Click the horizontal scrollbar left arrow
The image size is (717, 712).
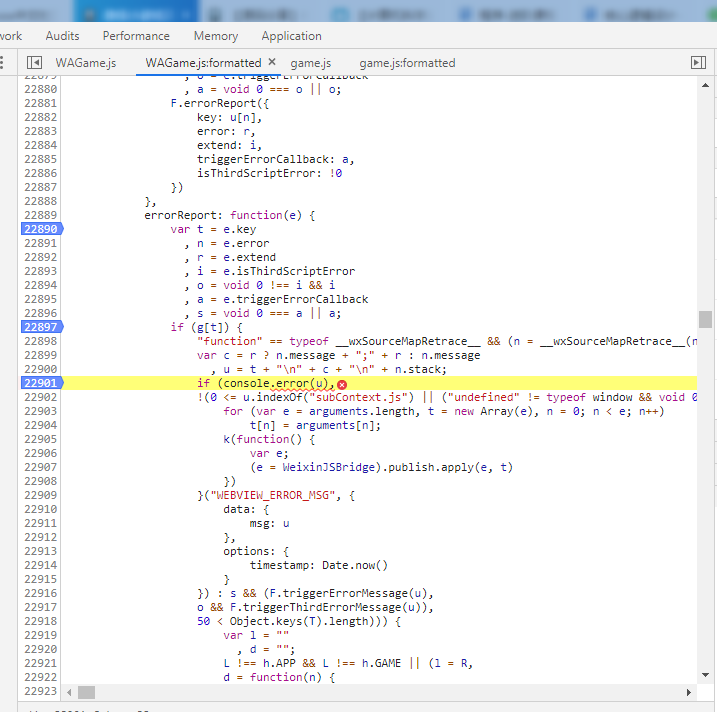69,692
